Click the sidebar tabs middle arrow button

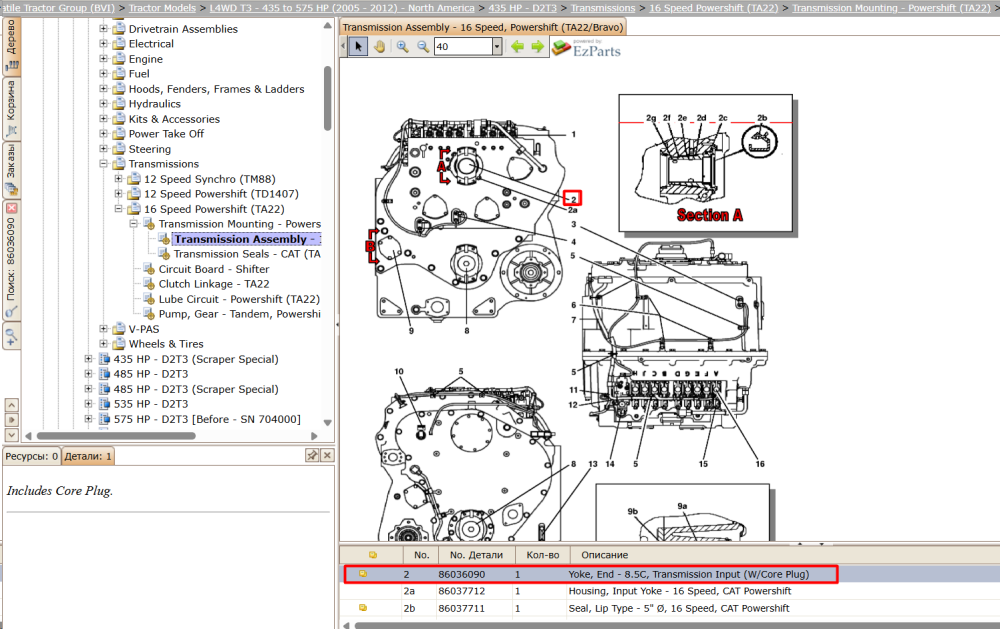[x=11, y=420]
